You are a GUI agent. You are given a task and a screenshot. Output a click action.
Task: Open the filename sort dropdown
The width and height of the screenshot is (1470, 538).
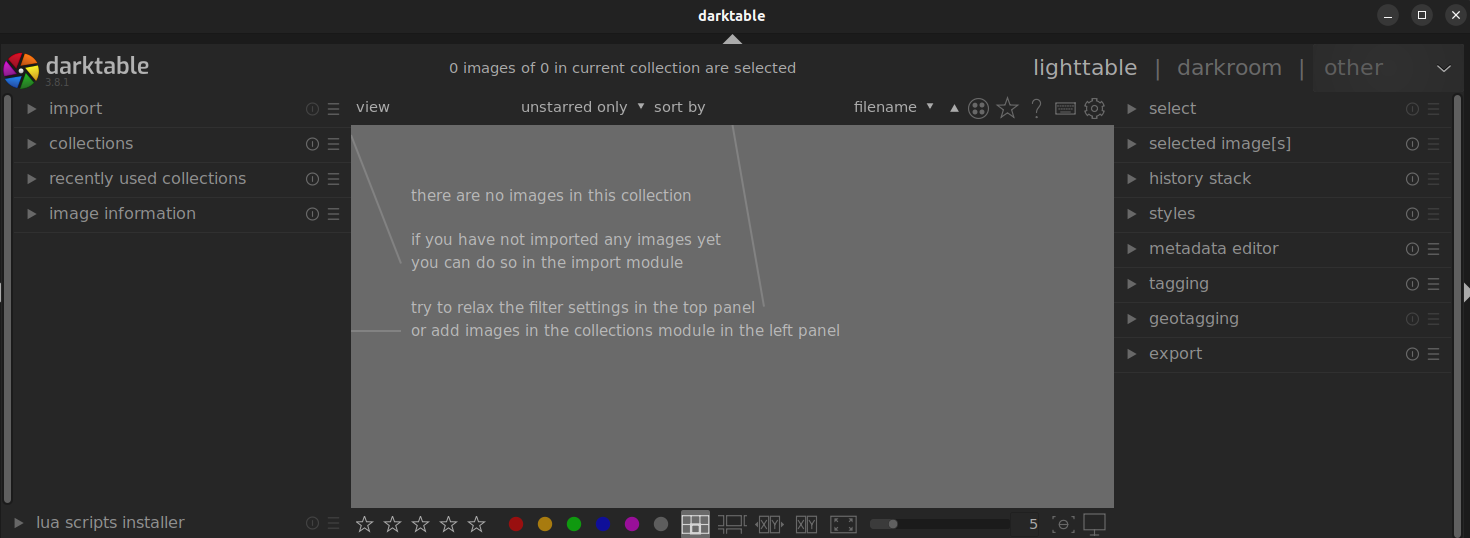pos(894,107)
